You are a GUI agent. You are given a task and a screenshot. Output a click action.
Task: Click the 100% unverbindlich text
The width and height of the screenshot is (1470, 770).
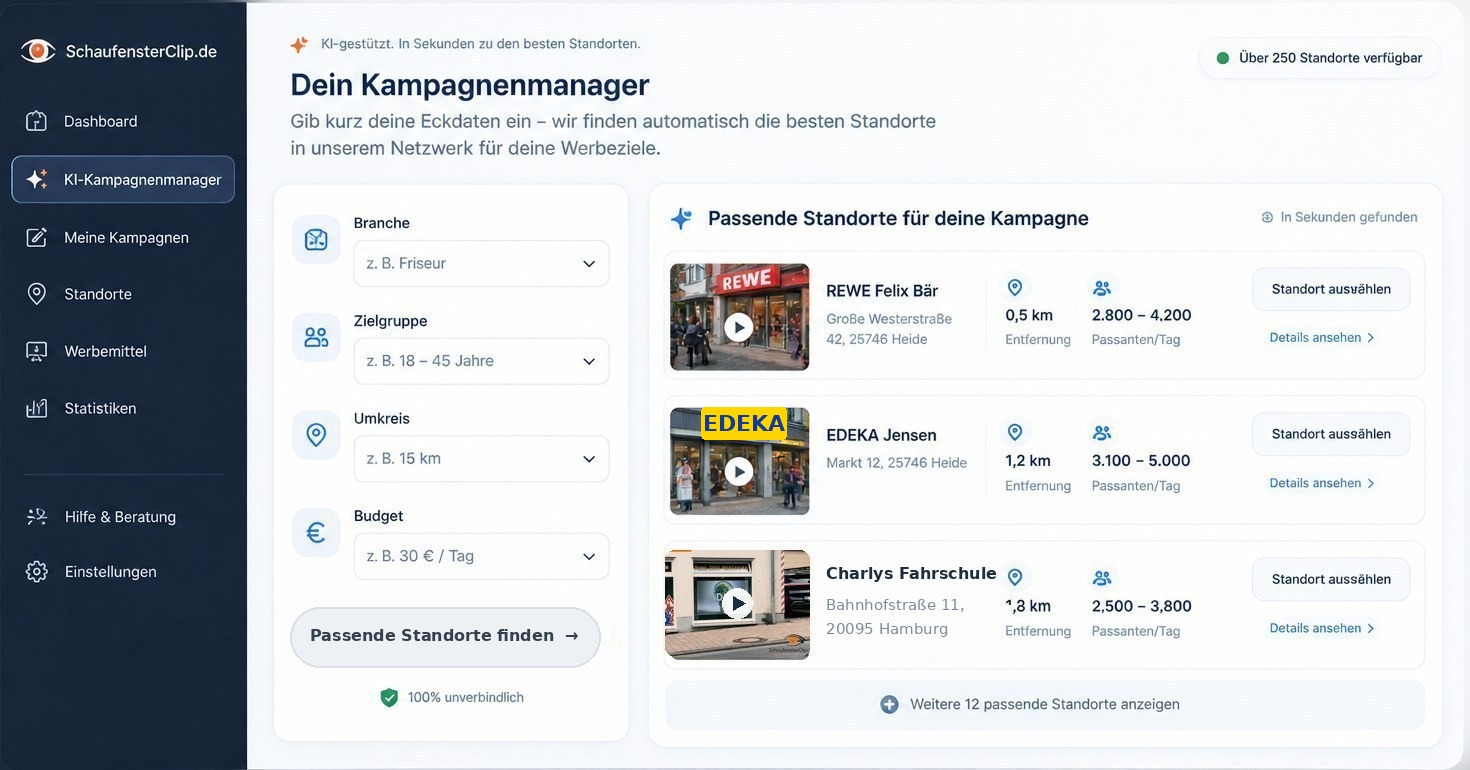click(465, 698)
